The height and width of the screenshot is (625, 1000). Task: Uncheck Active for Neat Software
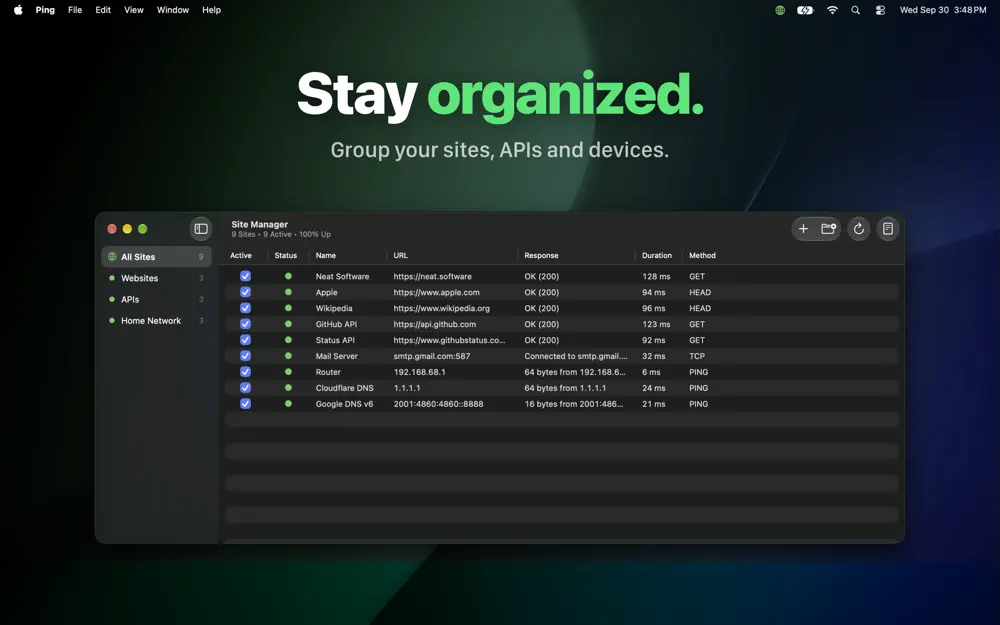point(246,276)
